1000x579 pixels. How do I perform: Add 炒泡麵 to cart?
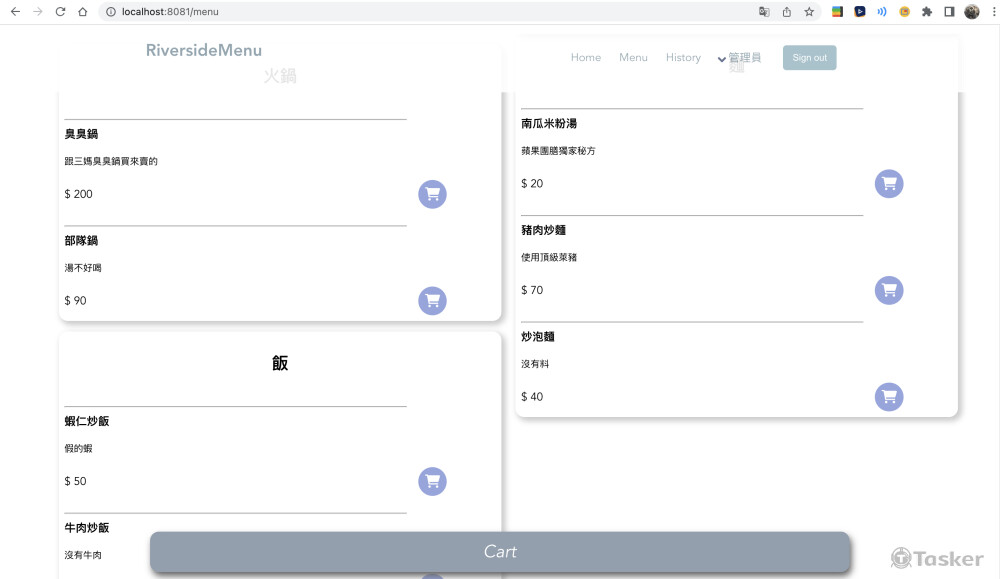[x=889, y=397]
